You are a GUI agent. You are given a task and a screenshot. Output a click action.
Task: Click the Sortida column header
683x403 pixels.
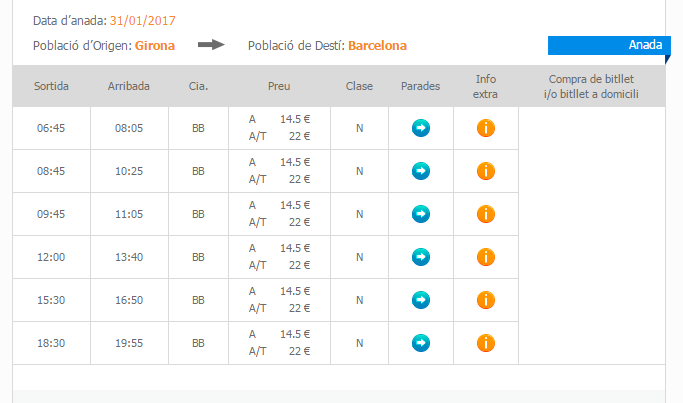pyautogui.click(x=51, y=86)
